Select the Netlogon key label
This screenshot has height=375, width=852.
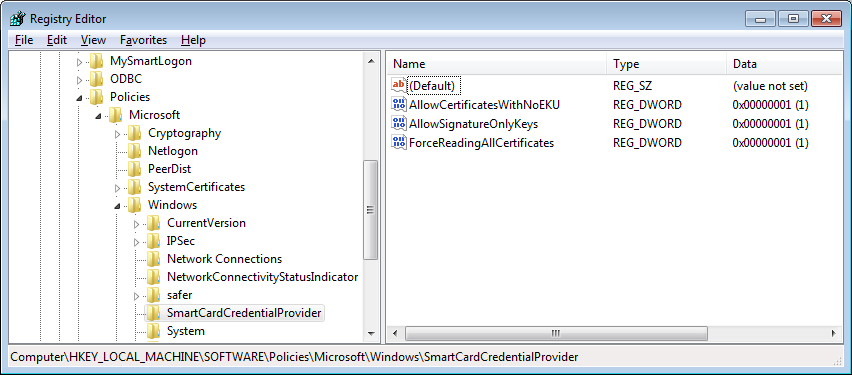click(x=173, y=151)
